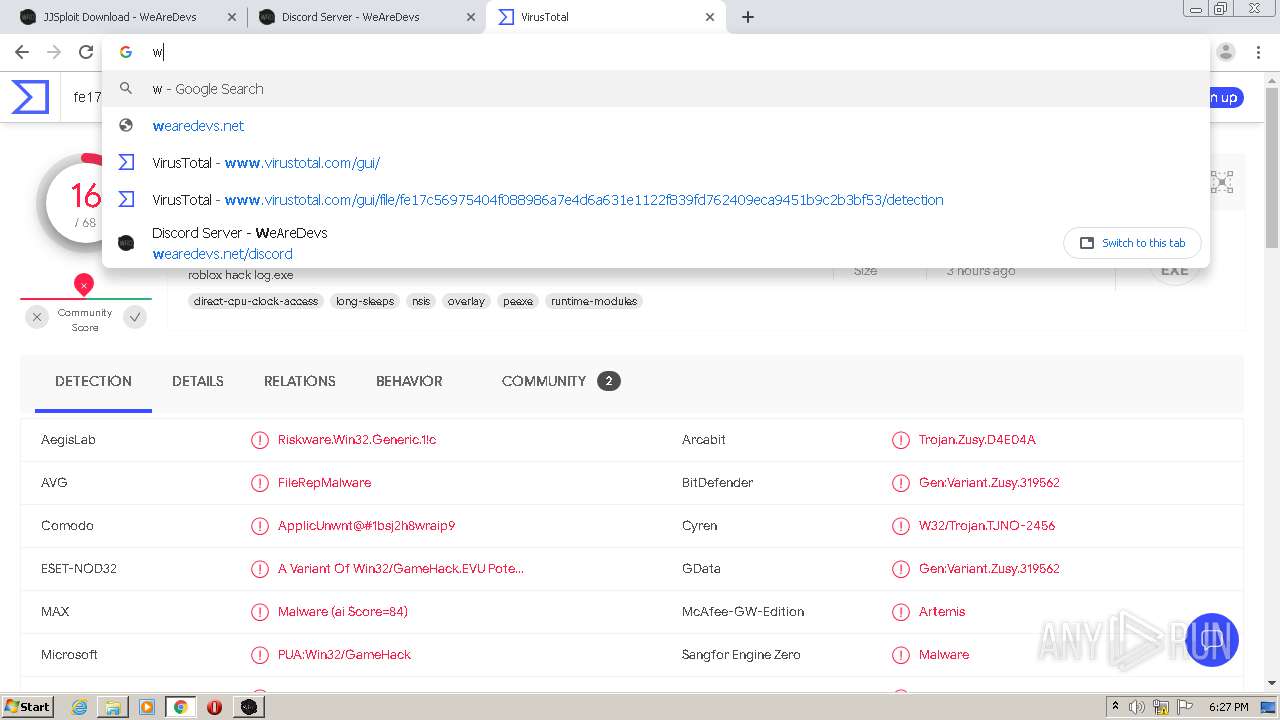Open the RELATIONS tab
The image size is (1280, 720).
tap(300, 381)
